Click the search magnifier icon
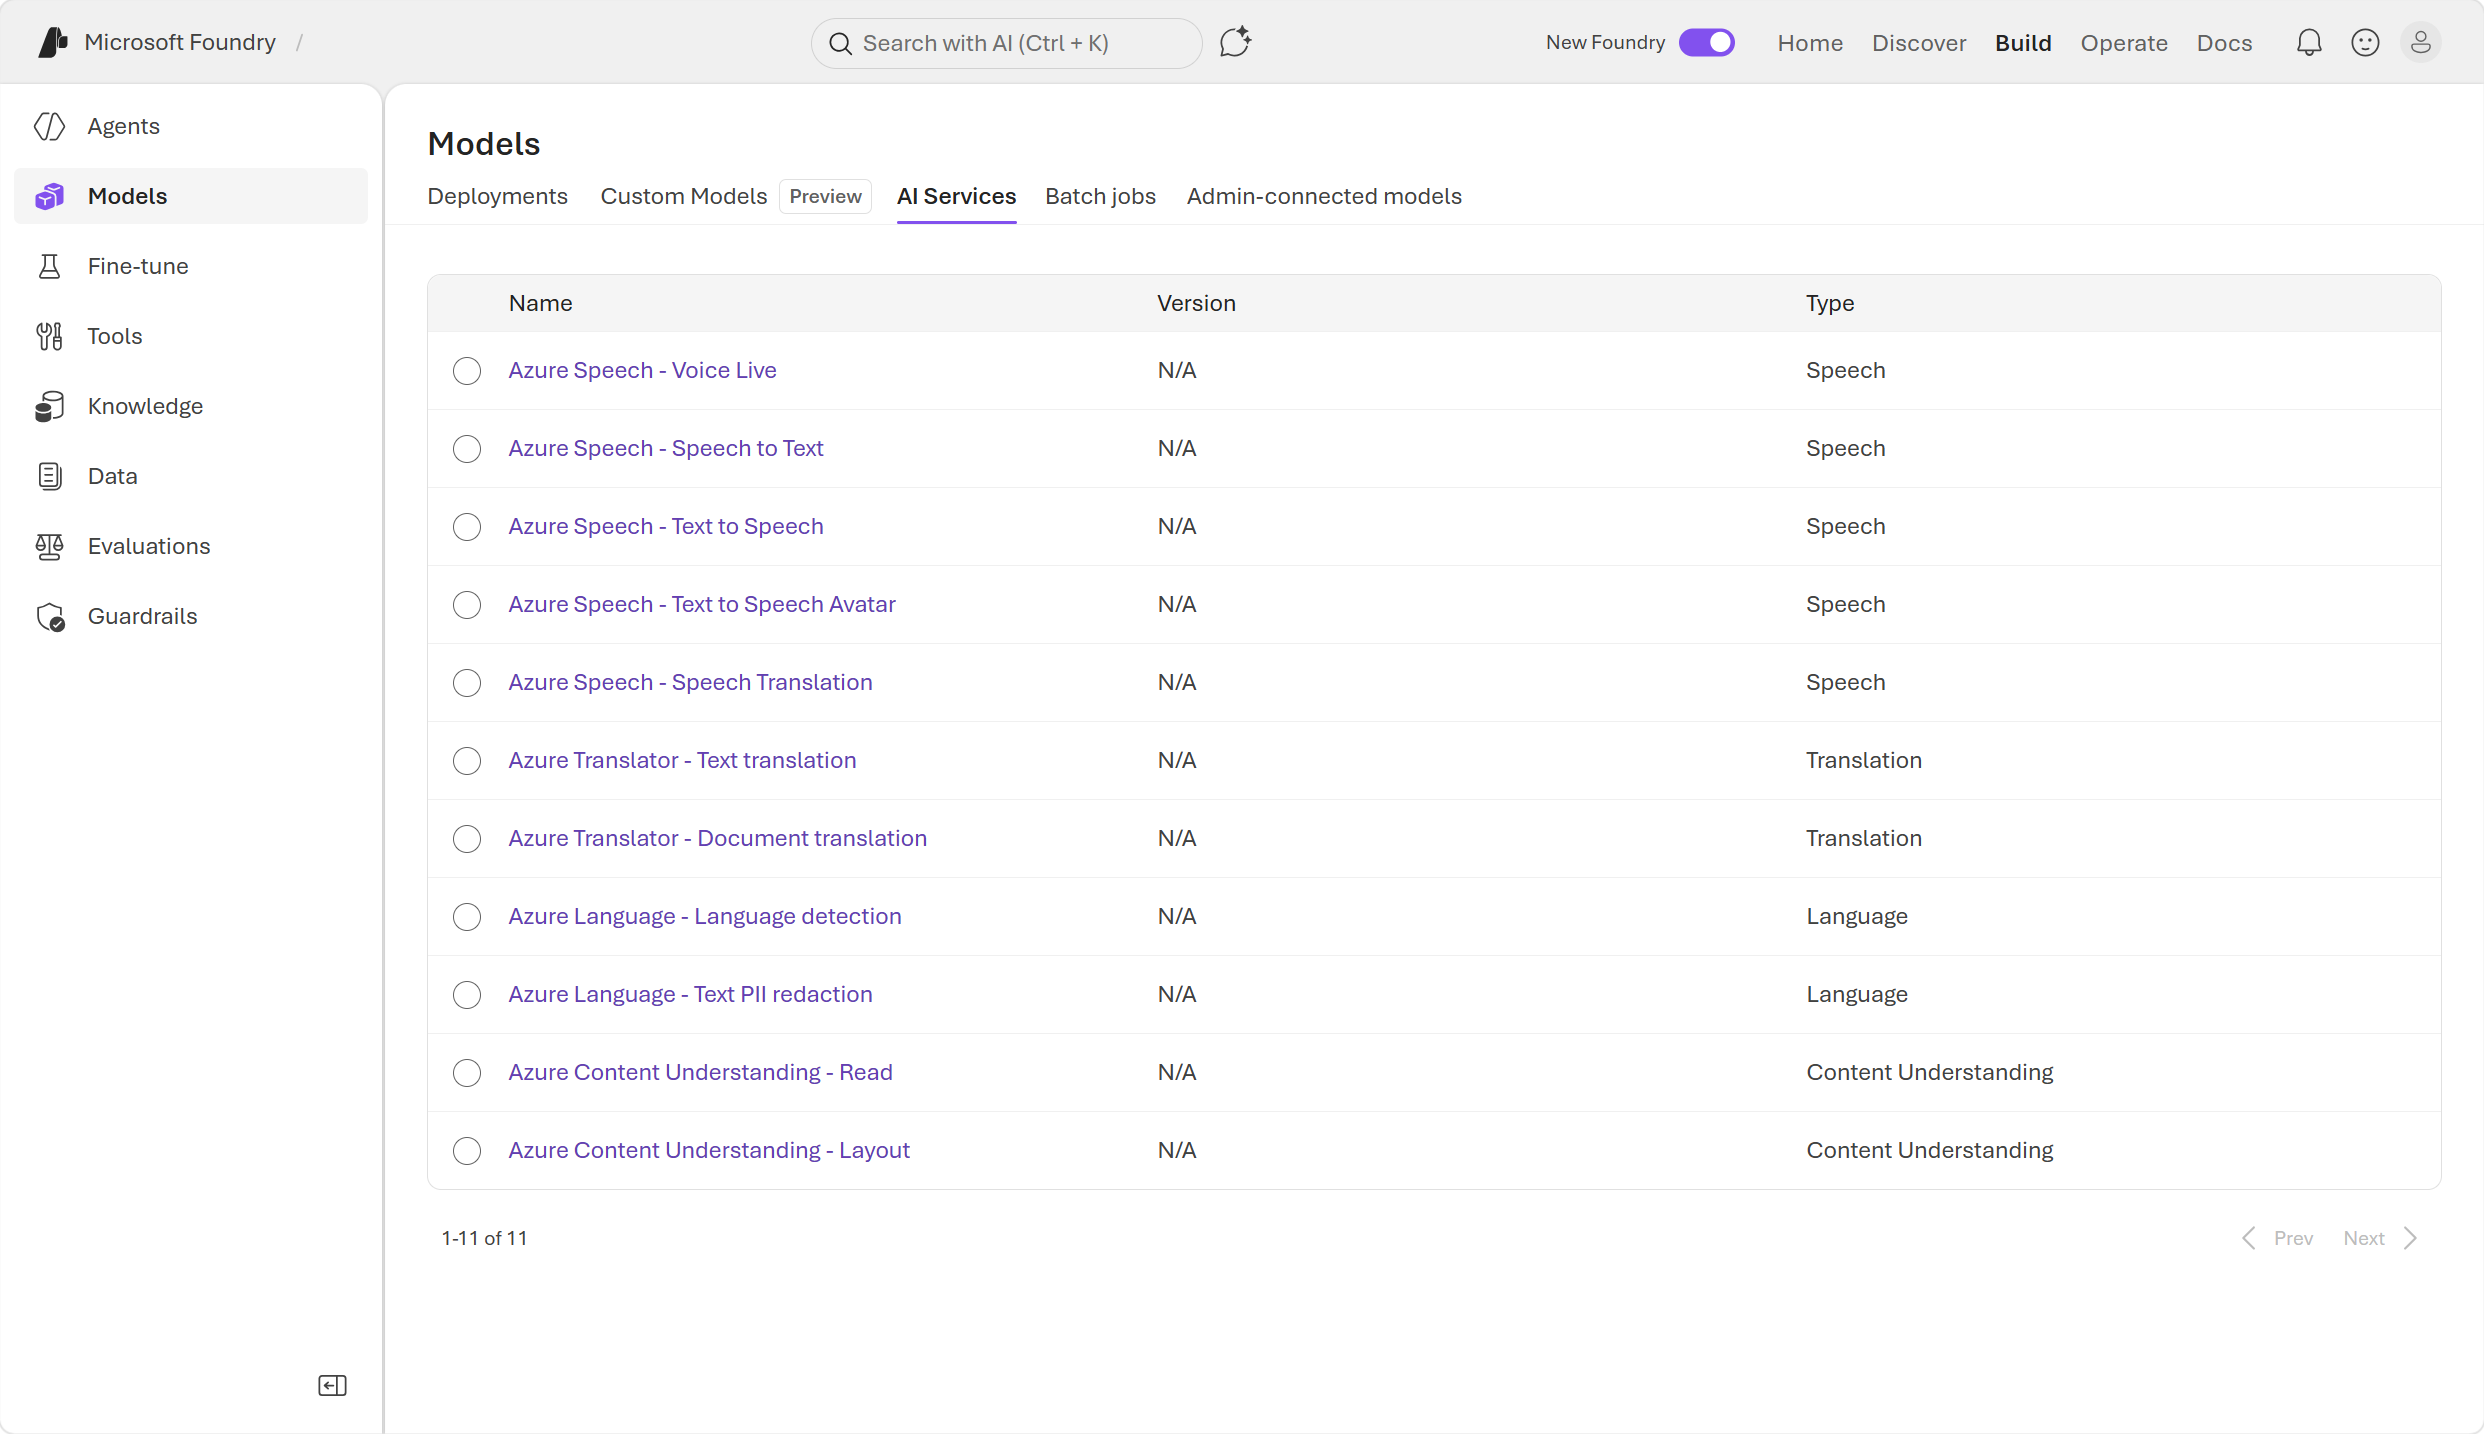Image resolution: width=2484 pixels, height=1434 pixels. coord(840,44)
